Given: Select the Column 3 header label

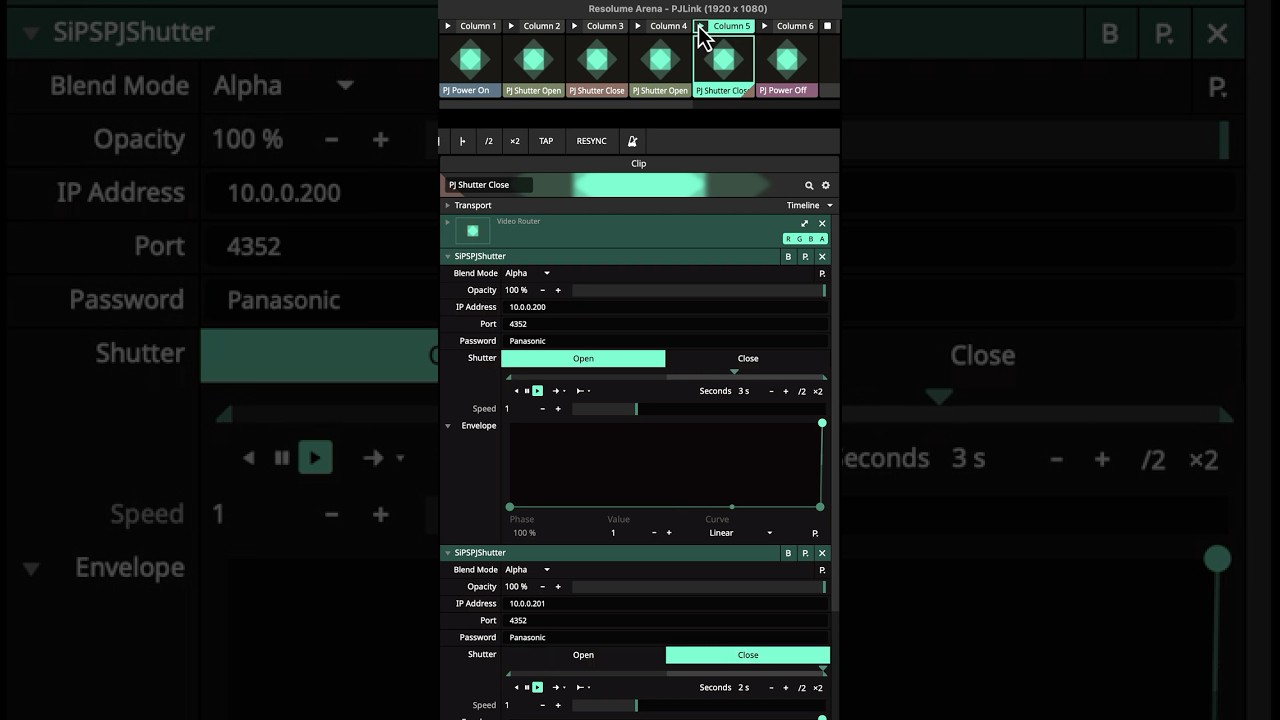Looking at the screenshot, I should coord(605,26).
